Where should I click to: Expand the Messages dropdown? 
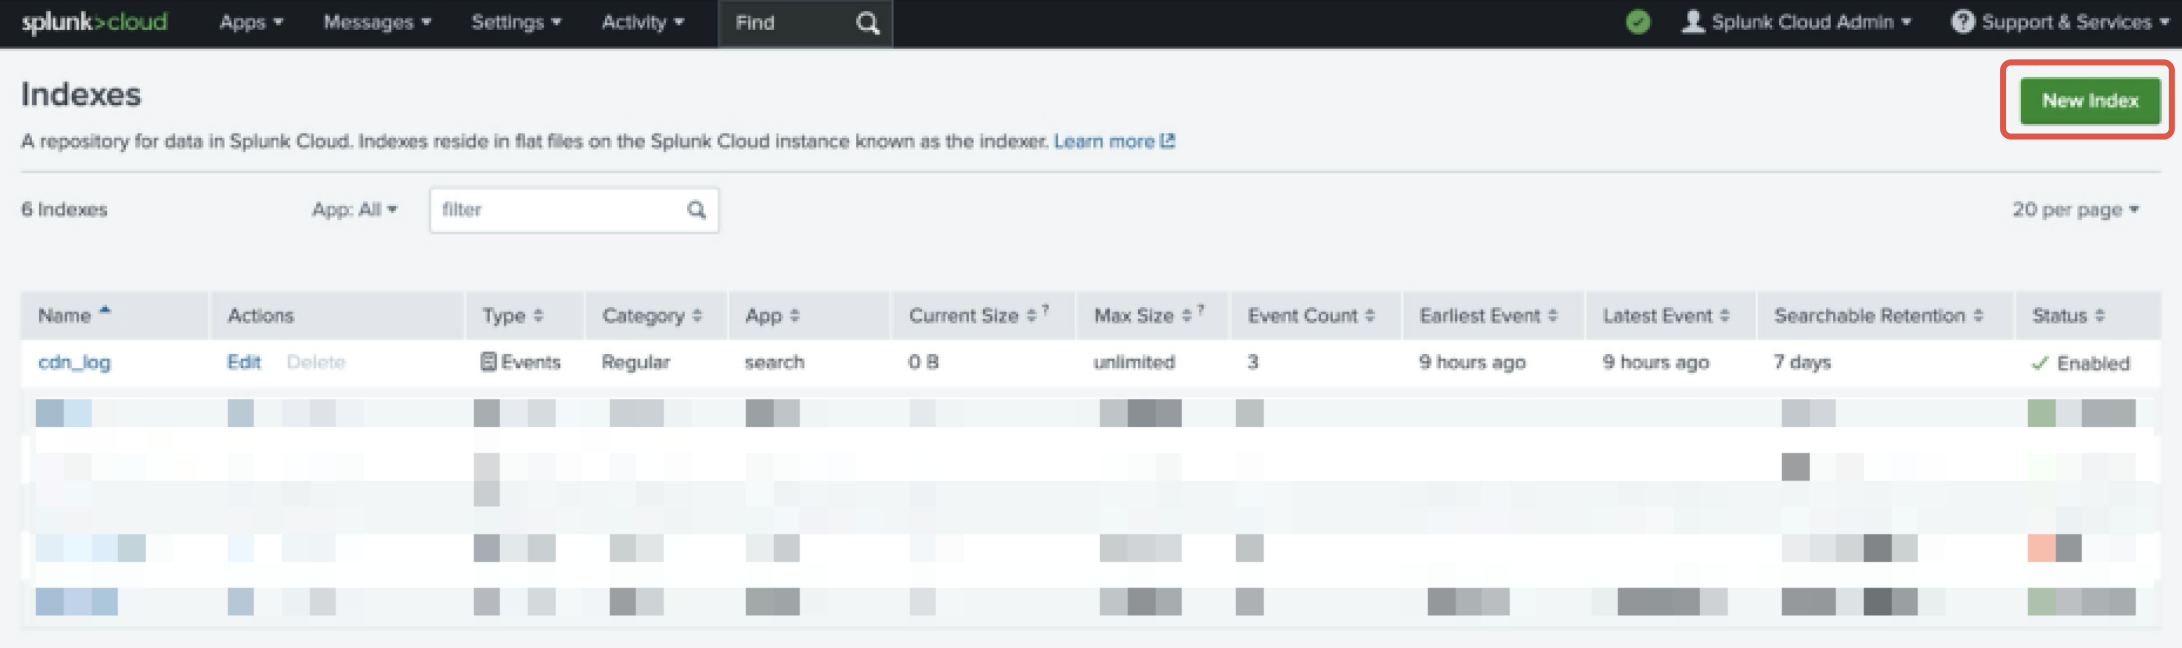click(x=376, y=22)
